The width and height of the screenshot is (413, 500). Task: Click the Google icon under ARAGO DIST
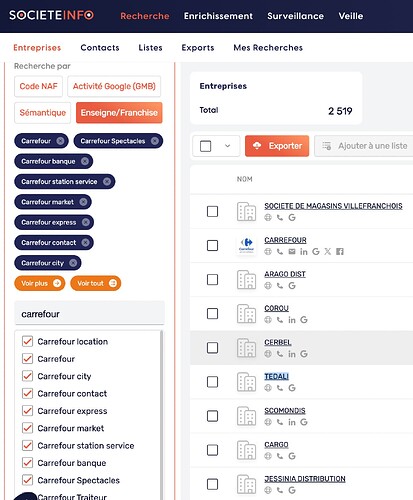click(292, 286)
